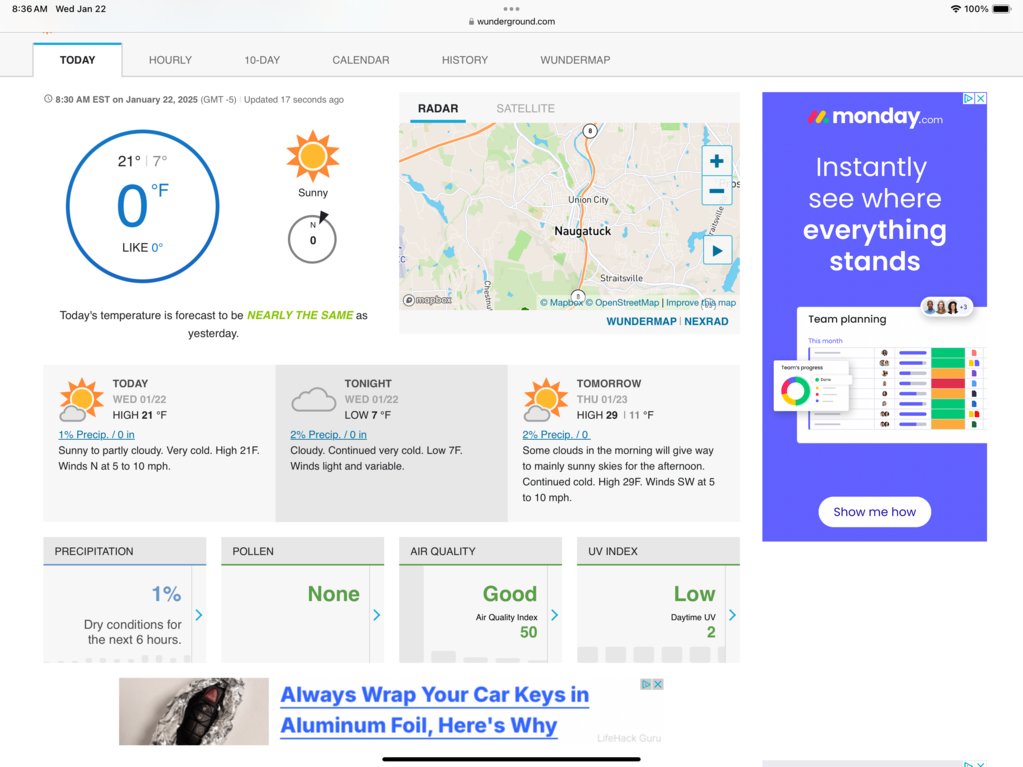Zoom in on the radar map
Screen dimensions: 1023x767
[716, 161]
